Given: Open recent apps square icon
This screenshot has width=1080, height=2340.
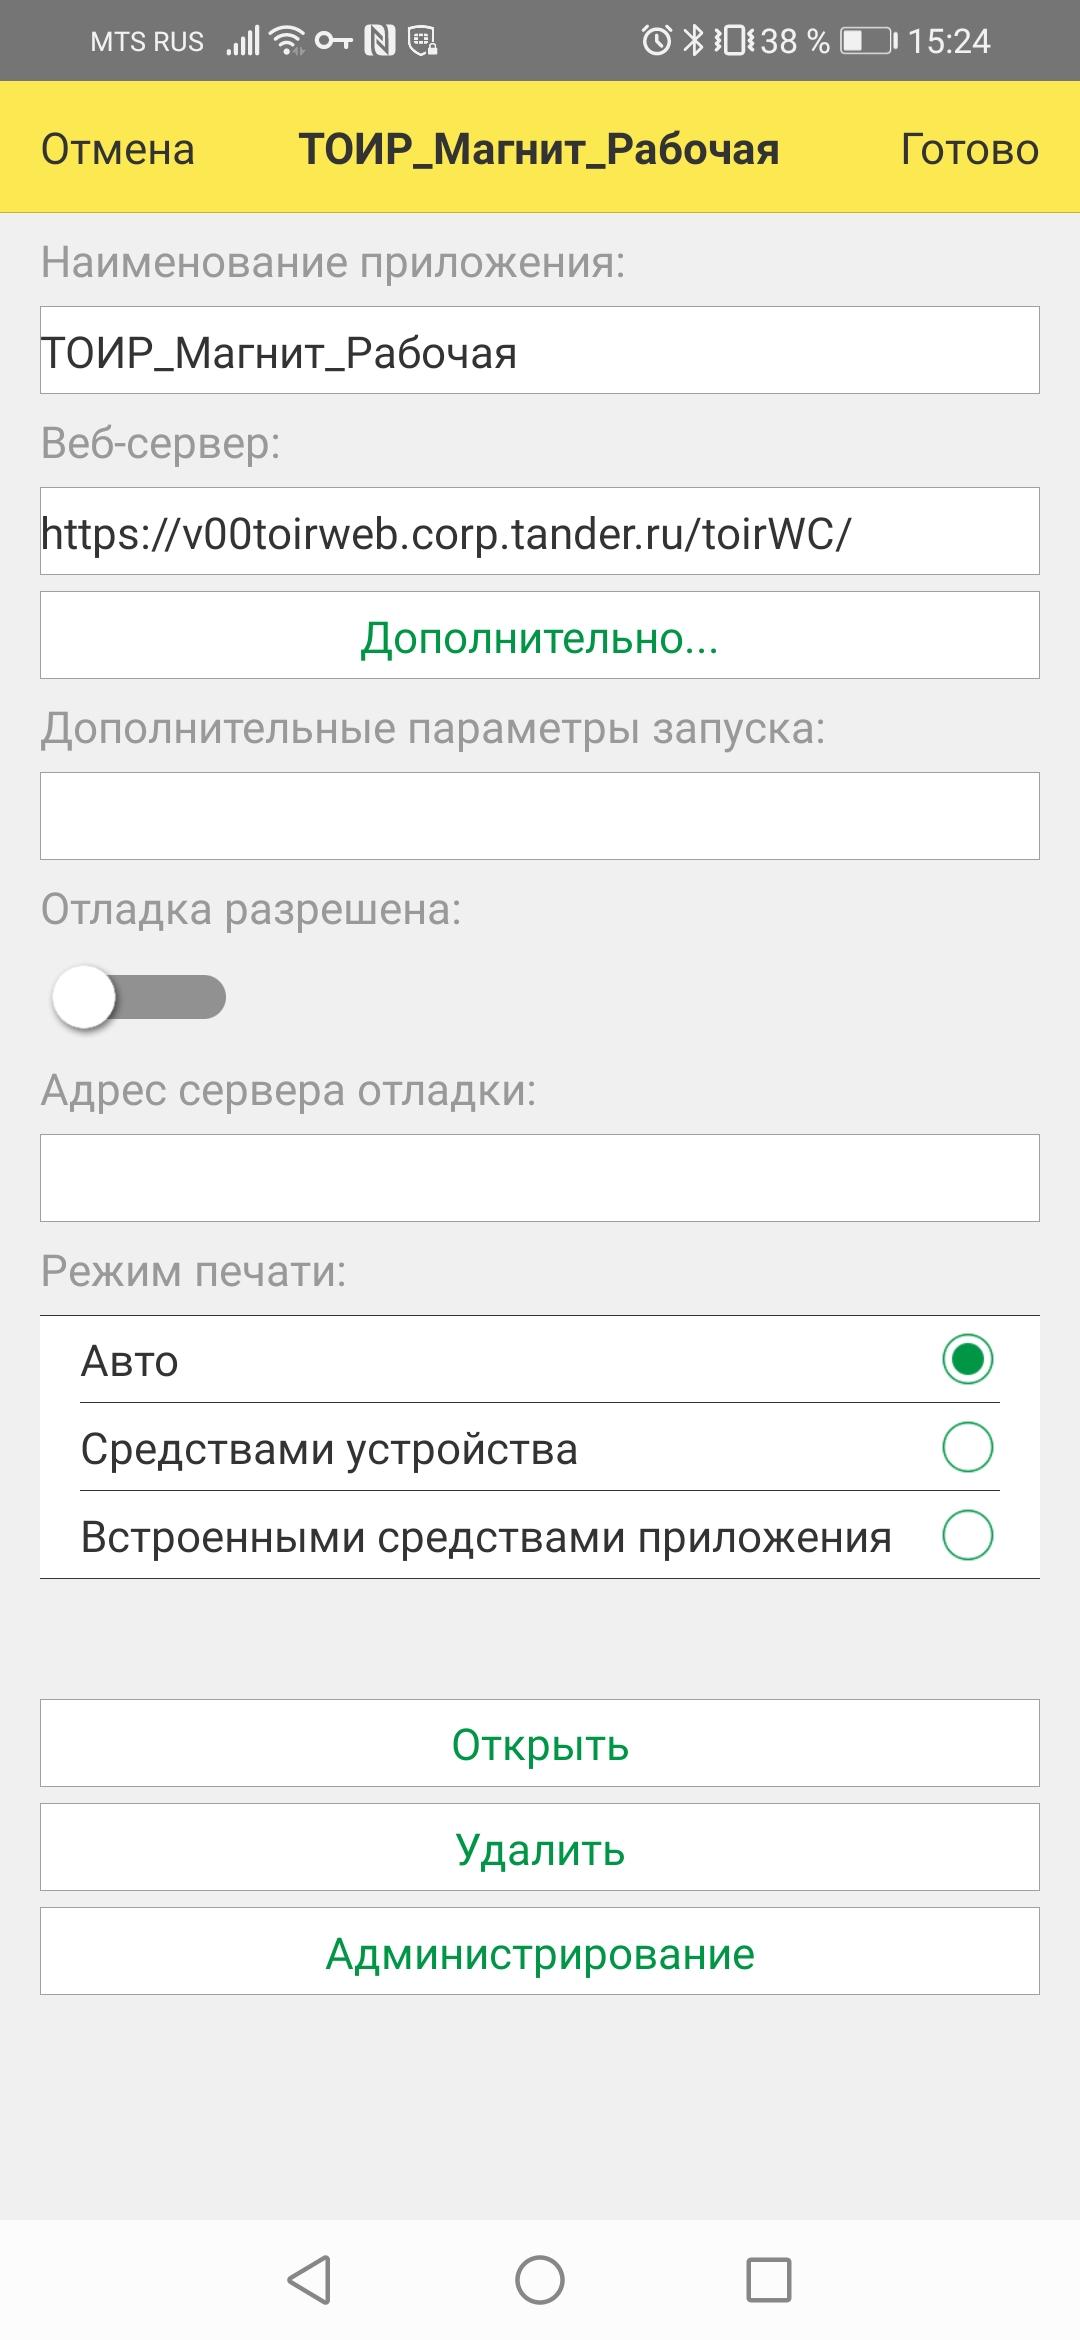Looking at the screenshot, I should coord(769,2280).
